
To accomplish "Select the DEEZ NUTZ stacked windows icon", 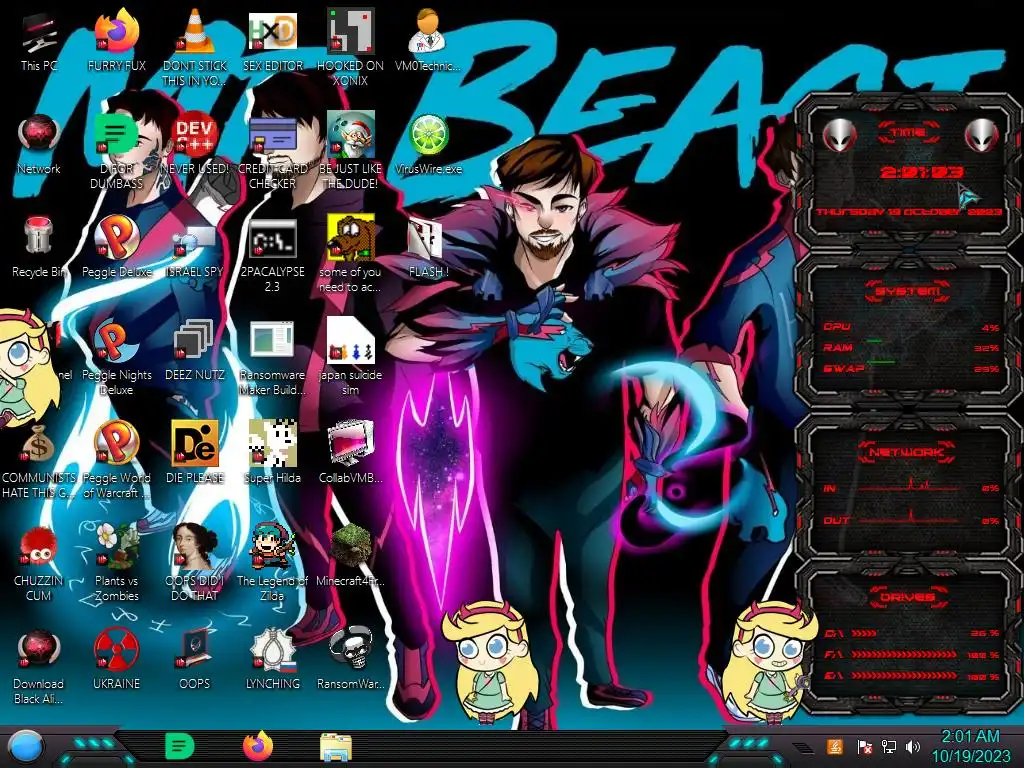I will (195, 350).
